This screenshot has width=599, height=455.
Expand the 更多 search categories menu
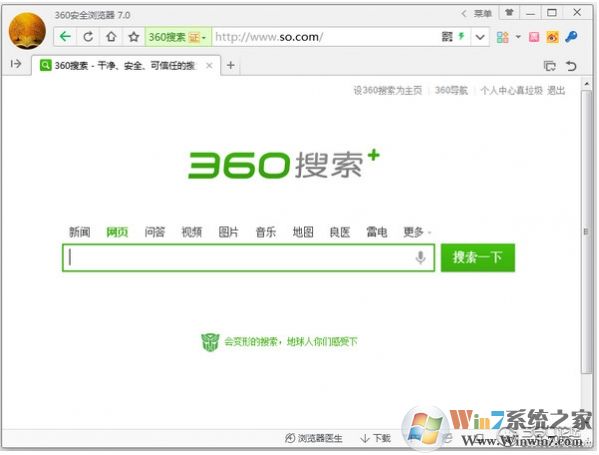click(416, 232)
